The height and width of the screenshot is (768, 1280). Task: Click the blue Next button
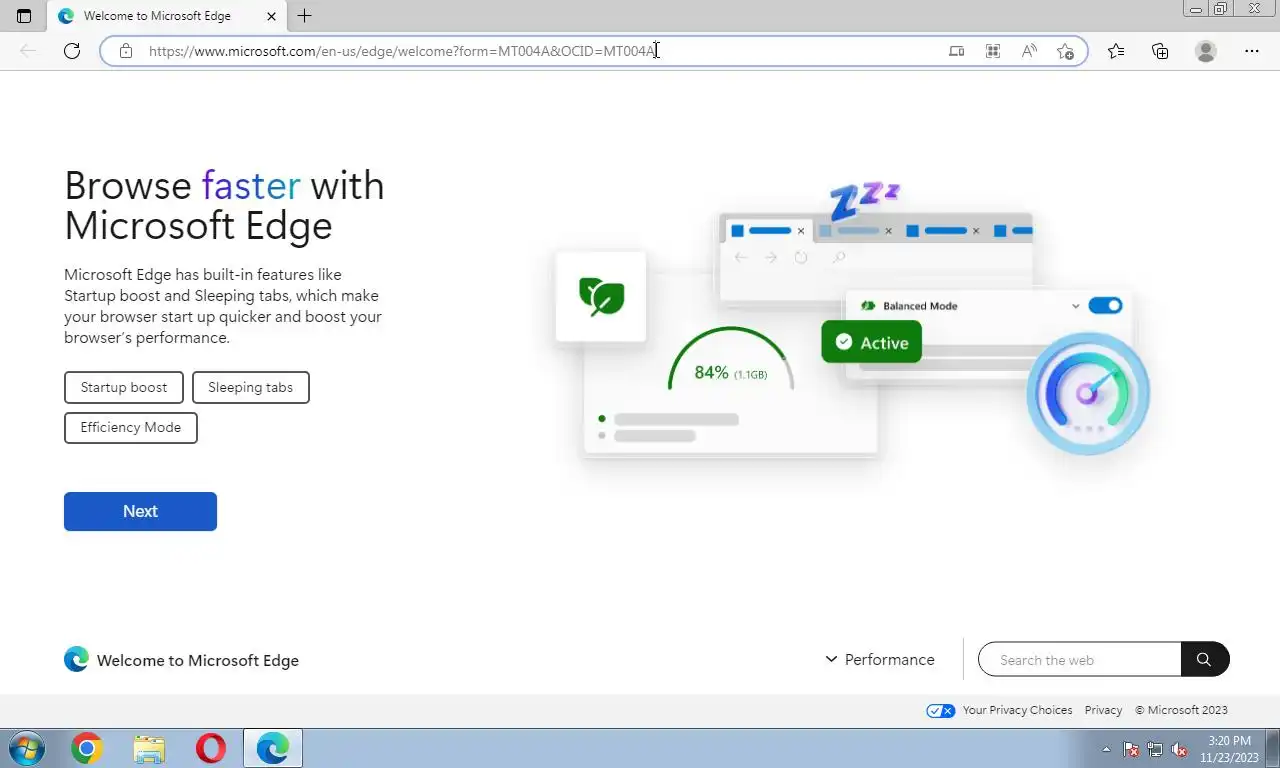tap(140, 511)
